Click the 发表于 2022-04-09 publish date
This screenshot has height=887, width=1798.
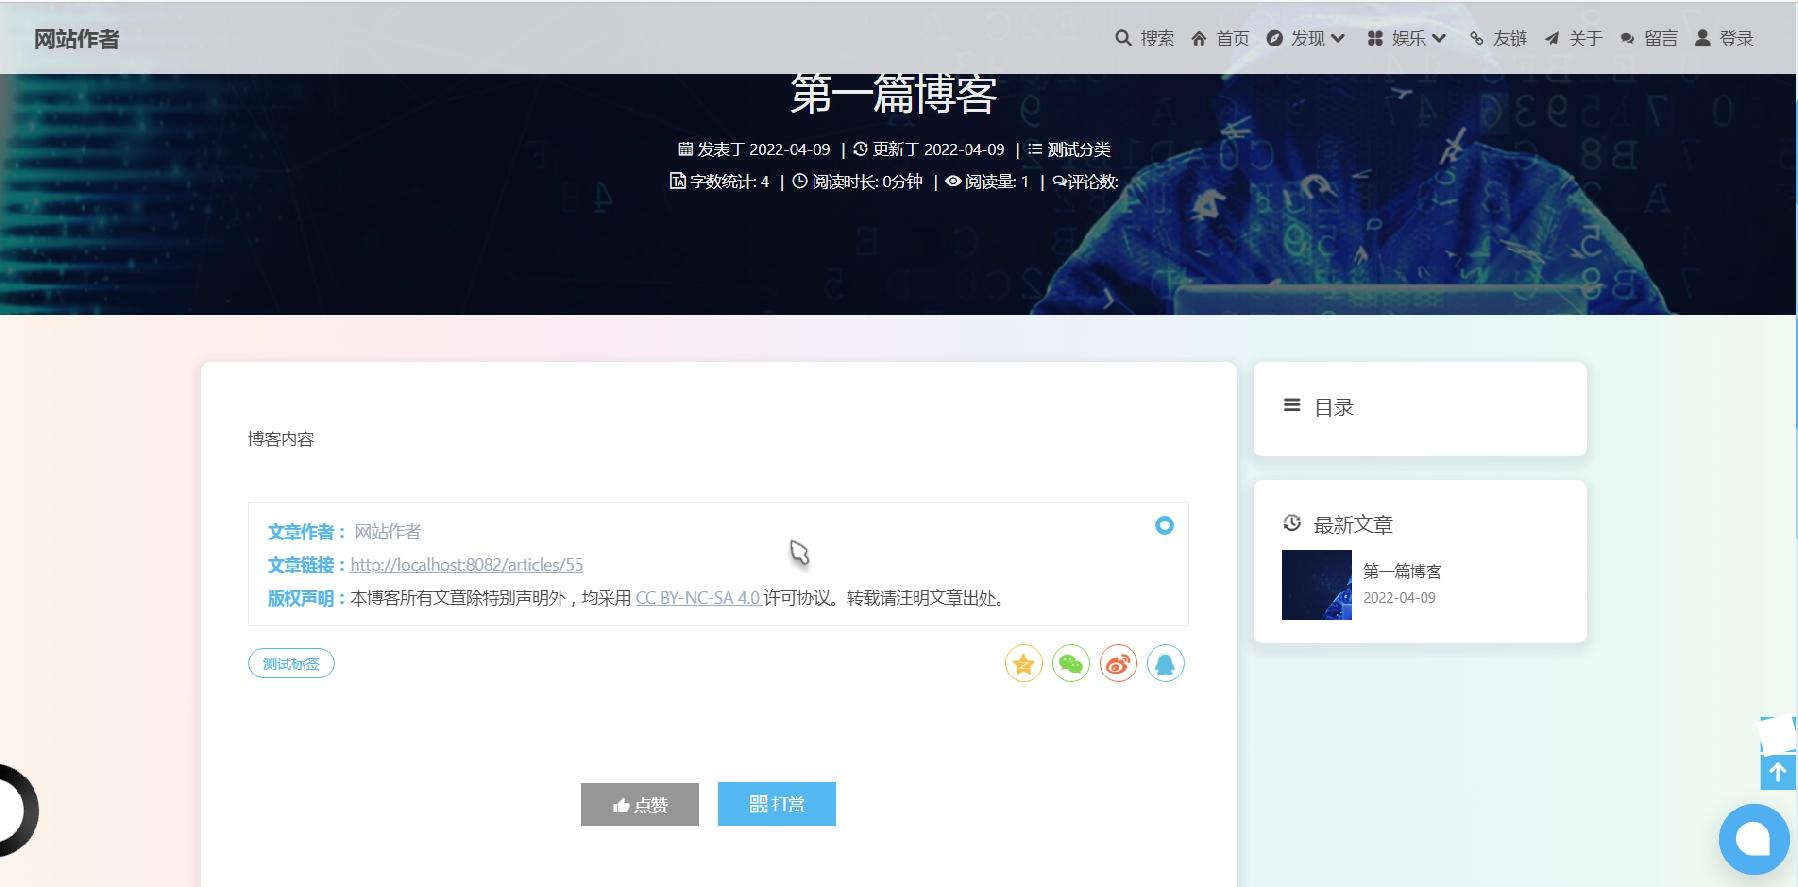pos(754,149)
